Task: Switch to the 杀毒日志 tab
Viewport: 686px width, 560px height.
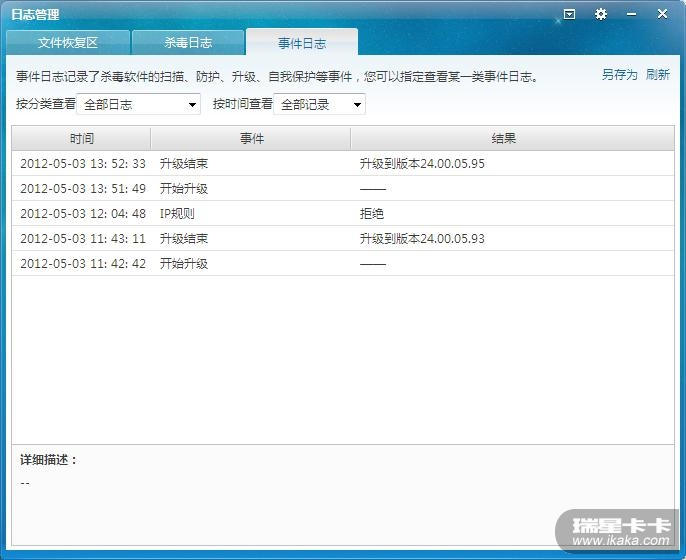Action: point(188,42)
